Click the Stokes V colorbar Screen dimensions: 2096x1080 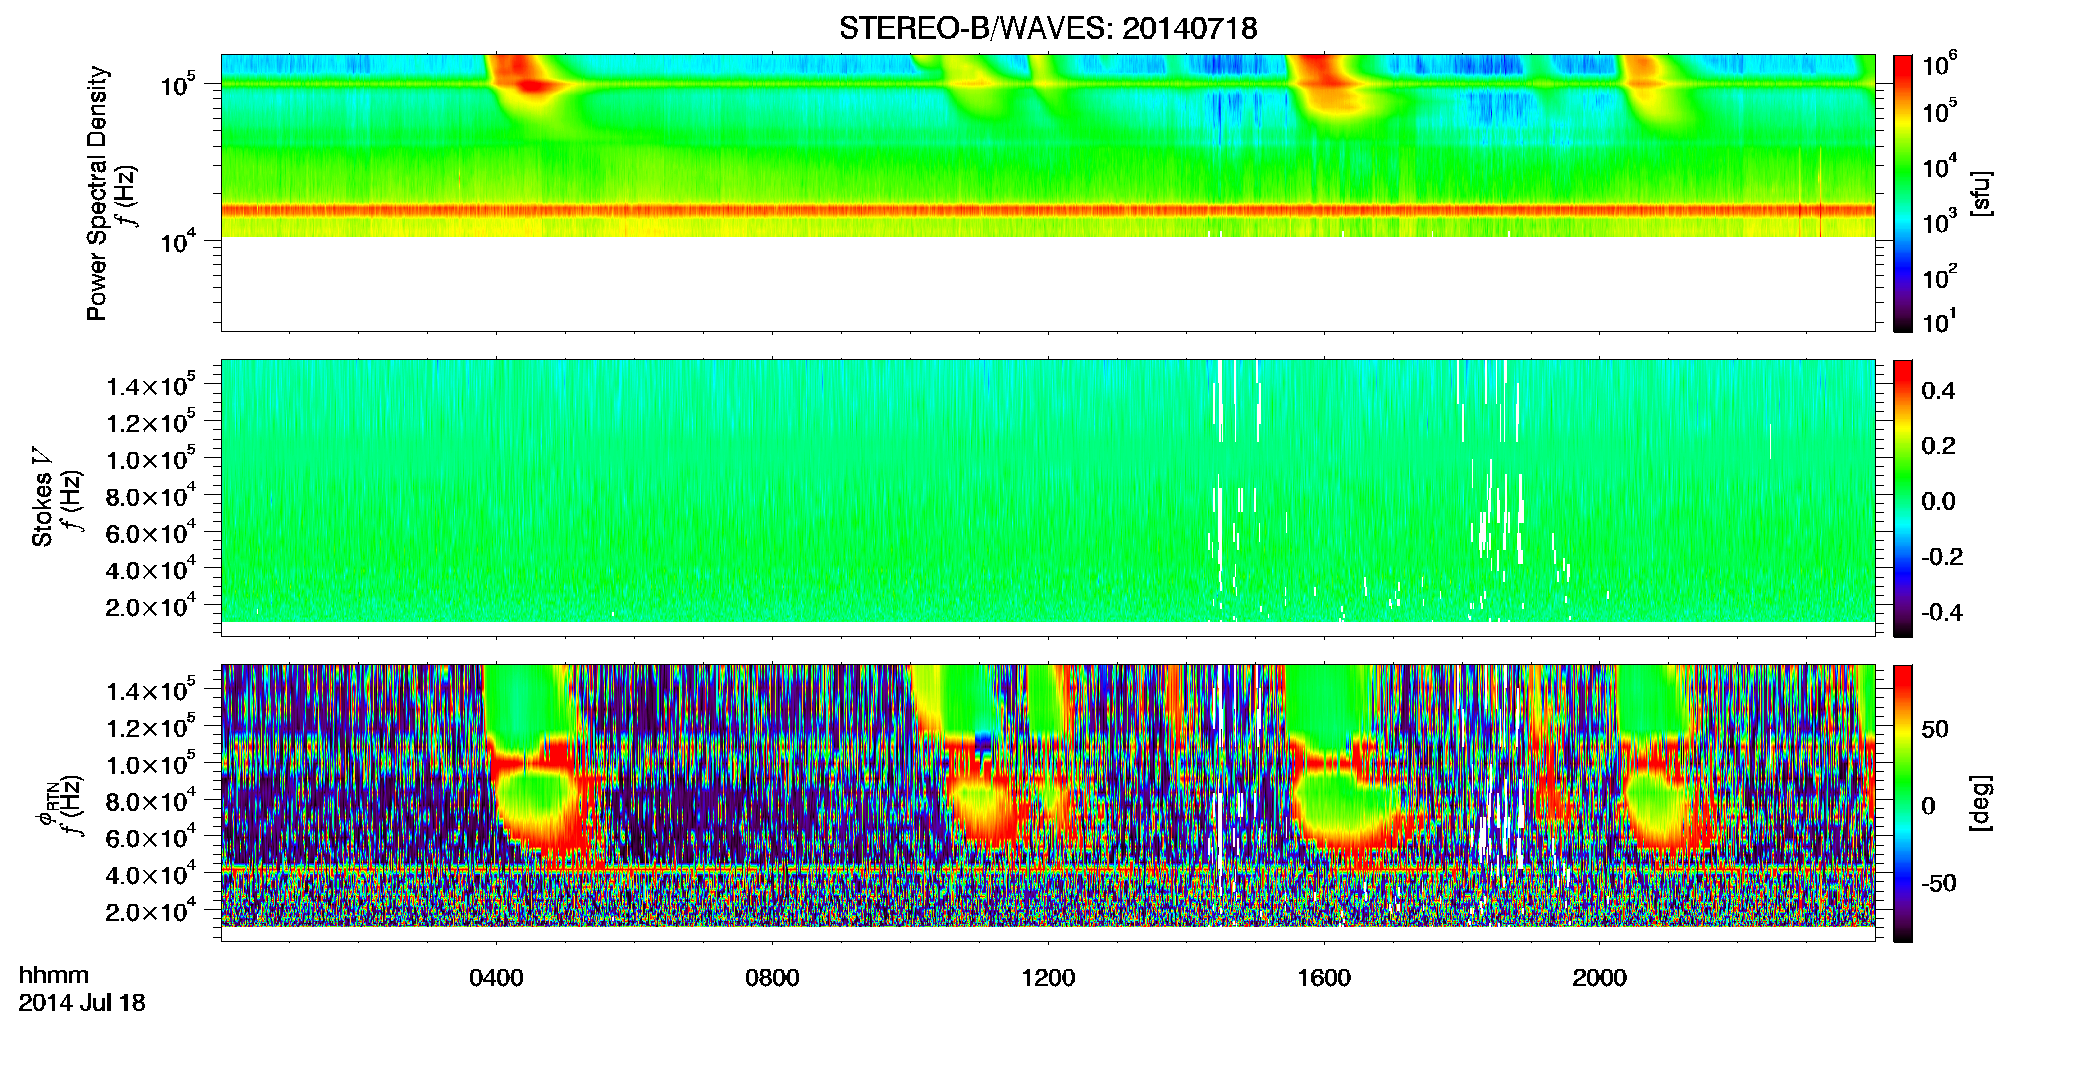click(1902, 498)
